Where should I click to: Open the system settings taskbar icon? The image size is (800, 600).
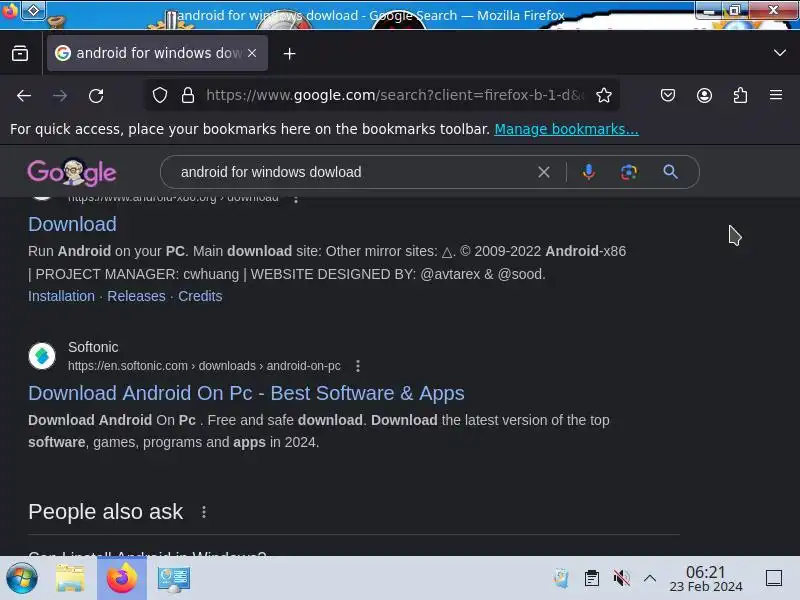tap(173, 579)
